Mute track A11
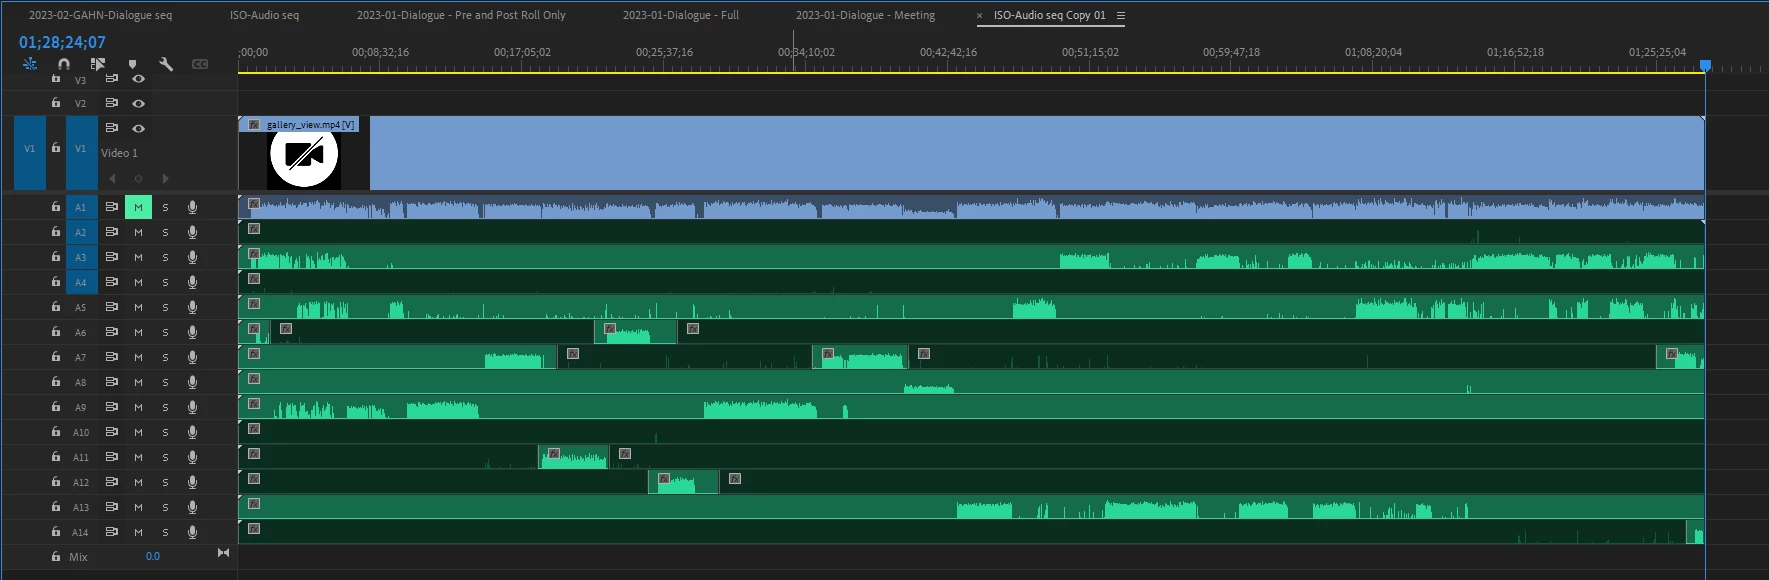The width and height of the screenshot is (1769, 580). tap(138, 457)
